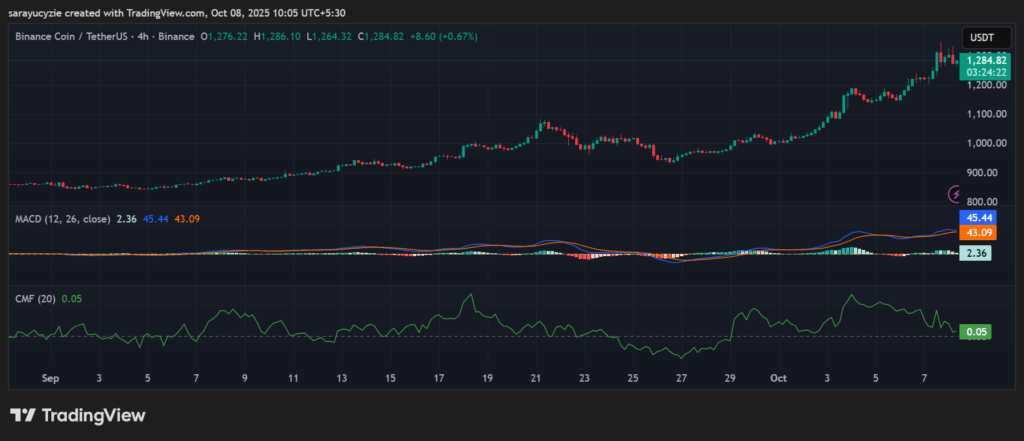Click the Binance Coin / TetherUS symbol title
Image resolution: width=1024 pixels, height=441 pixels.
pyautogui.click(x=77, y=37)
